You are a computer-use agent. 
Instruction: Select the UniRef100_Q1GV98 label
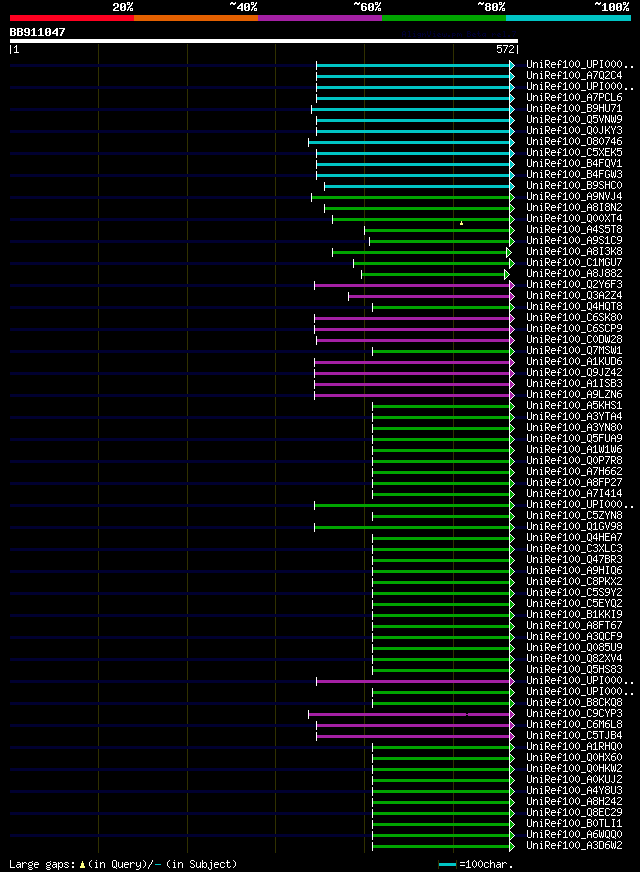[x=574, y=527]
